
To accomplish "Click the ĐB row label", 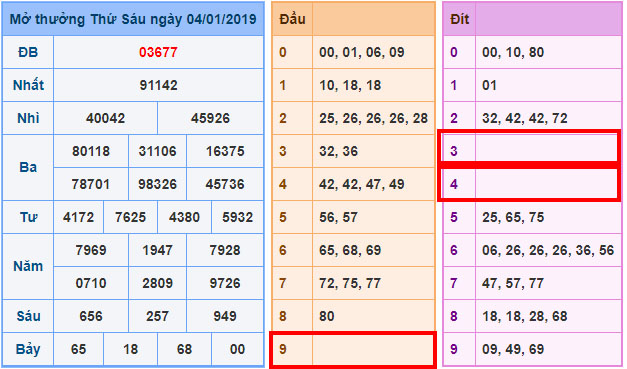I will 28,52.
